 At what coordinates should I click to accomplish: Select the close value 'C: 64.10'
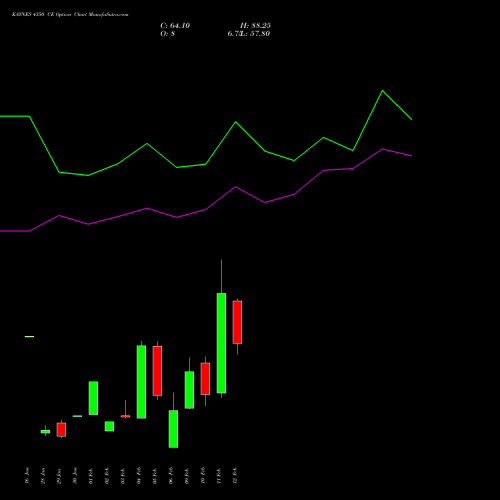175,26
